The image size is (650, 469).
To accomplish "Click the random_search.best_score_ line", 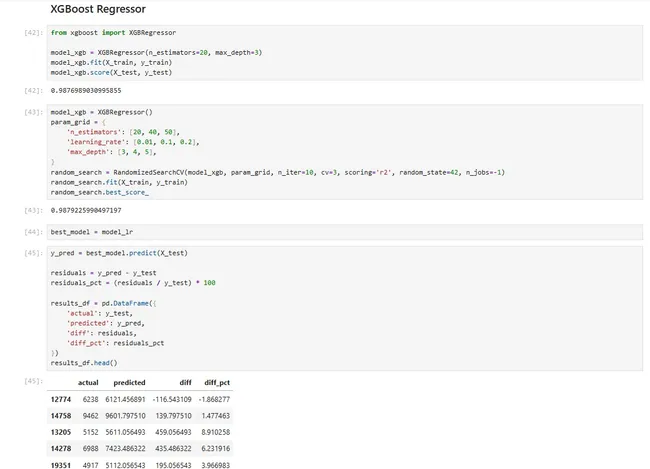I will (99, 192).
